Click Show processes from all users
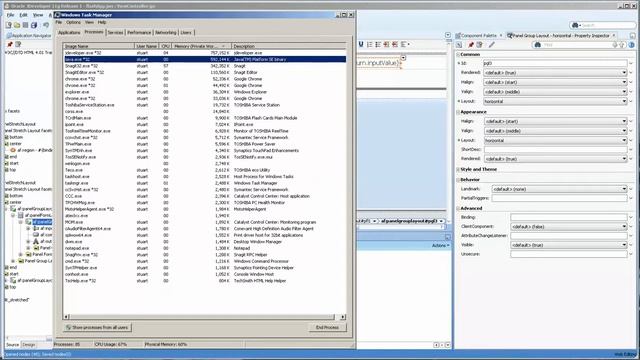This screenshot has height=360, width=640. coord(98,327)
